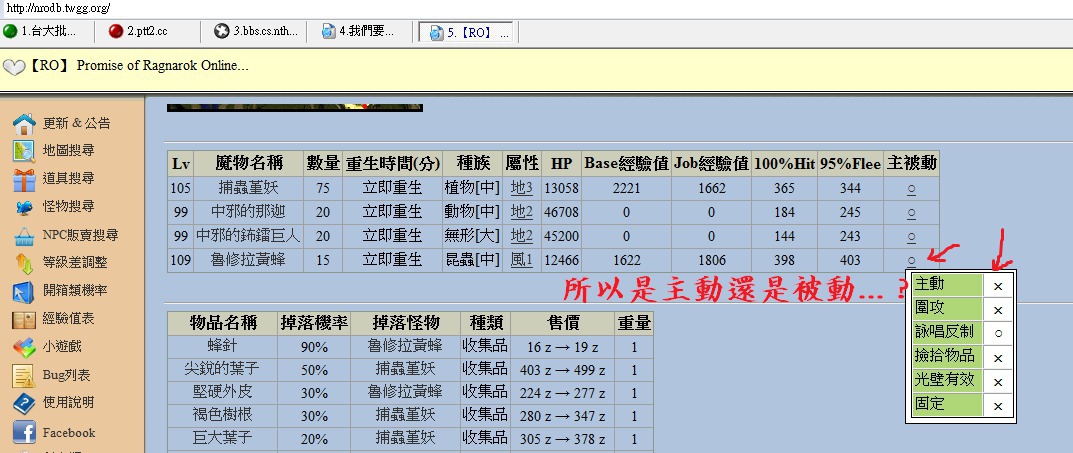Screen dimensions: 1073x453
Task: Open 地圖搜尋 map search icon
Action: (x=25, y=151)
